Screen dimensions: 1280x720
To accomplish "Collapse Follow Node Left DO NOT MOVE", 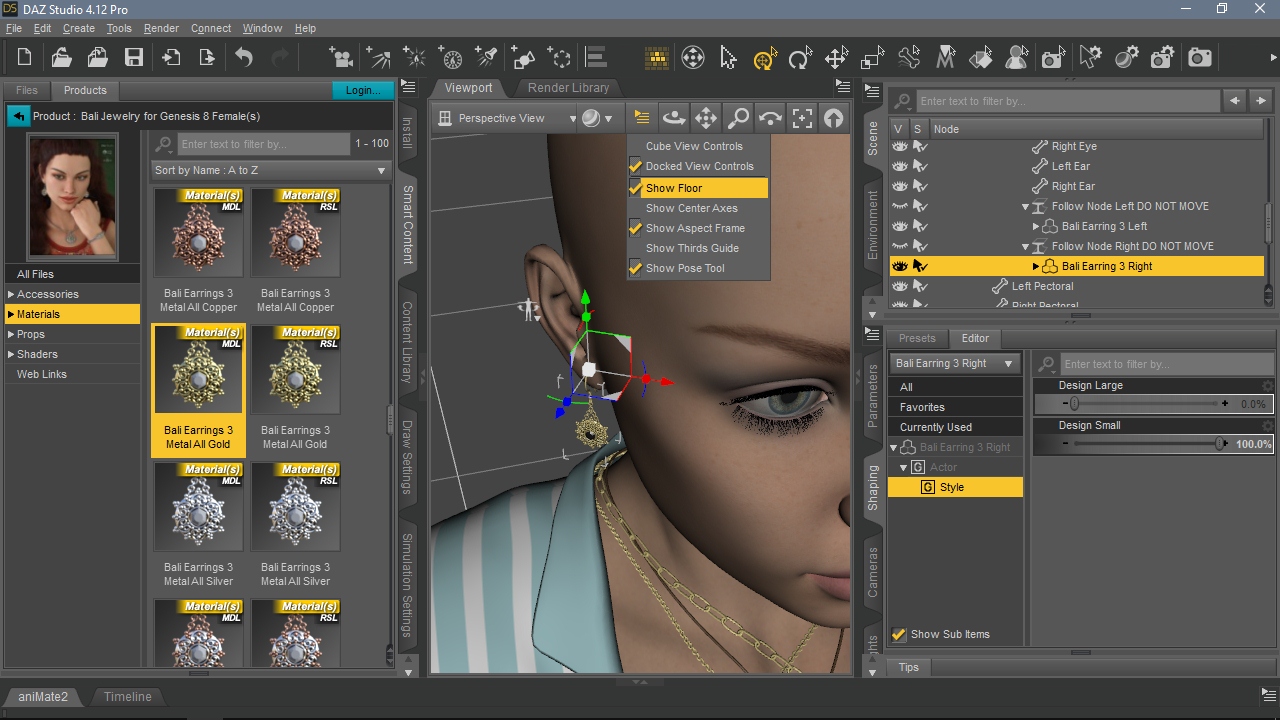I will 1025,206.
